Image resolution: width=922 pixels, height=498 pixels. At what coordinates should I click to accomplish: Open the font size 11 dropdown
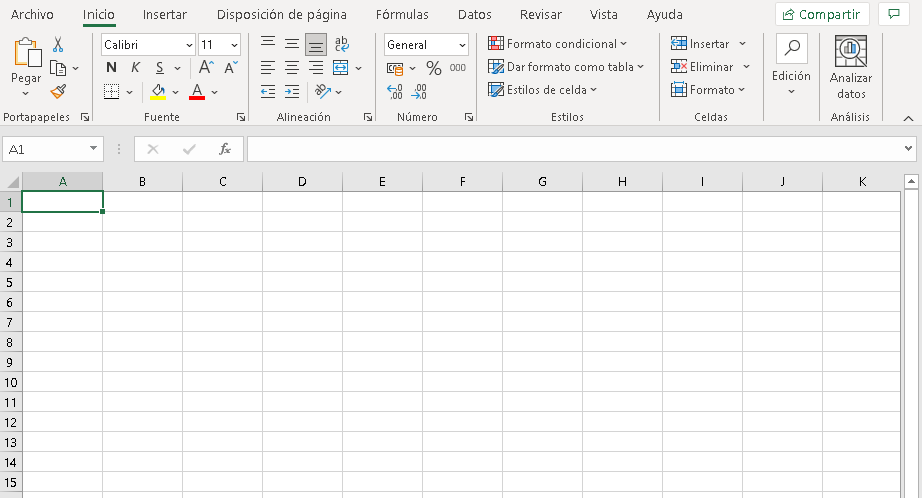tap(234, 45)
